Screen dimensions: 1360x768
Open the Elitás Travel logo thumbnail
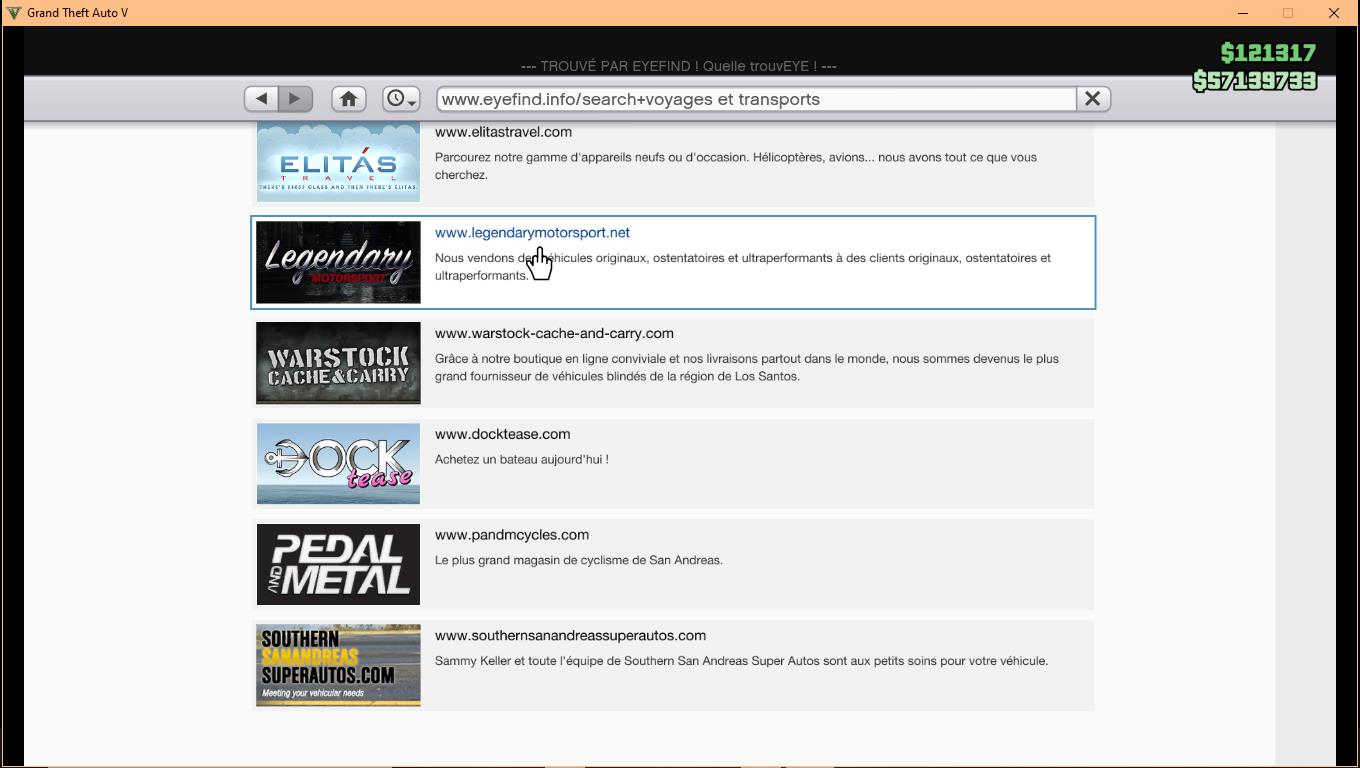[x=338, y=163]
